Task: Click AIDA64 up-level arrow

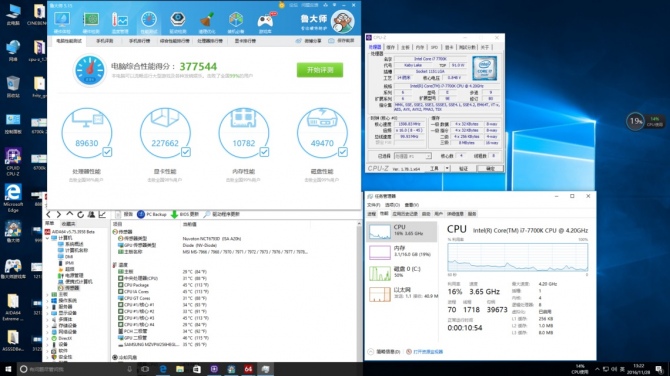Action: click(70, 214)
